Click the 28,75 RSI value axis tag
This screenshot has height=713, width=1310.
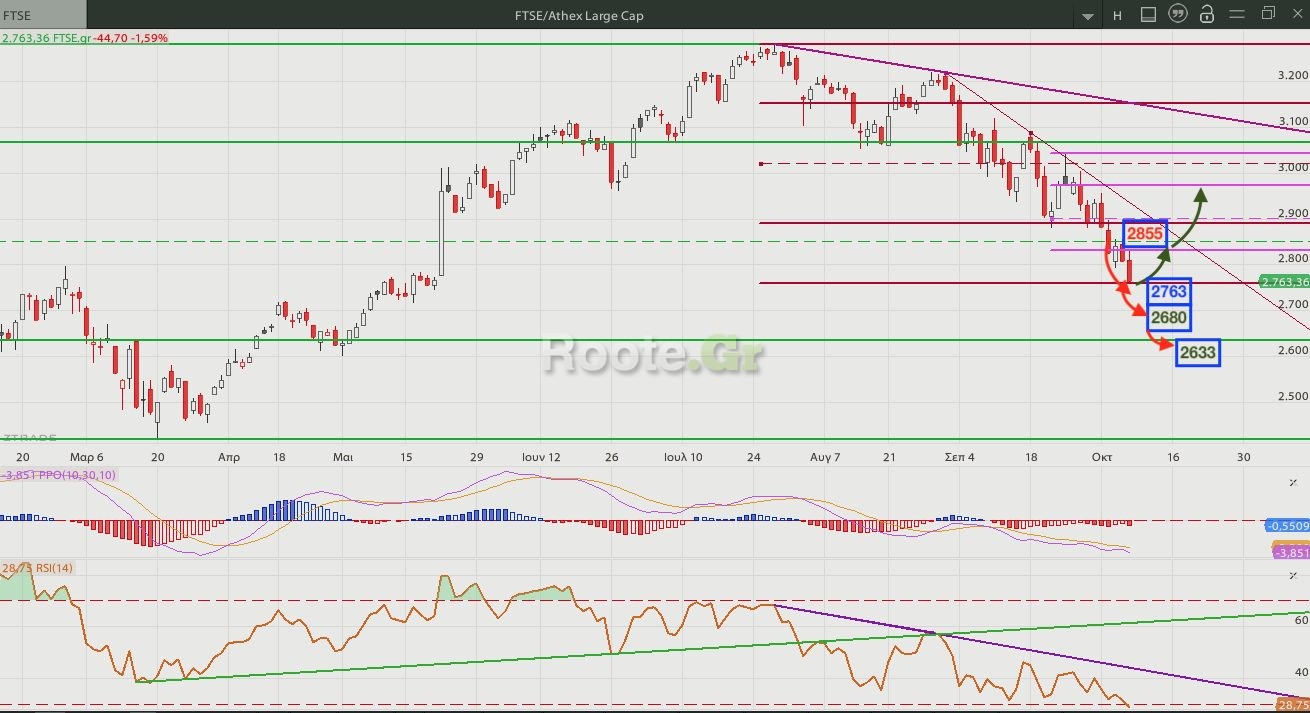tap(1294, 704)
